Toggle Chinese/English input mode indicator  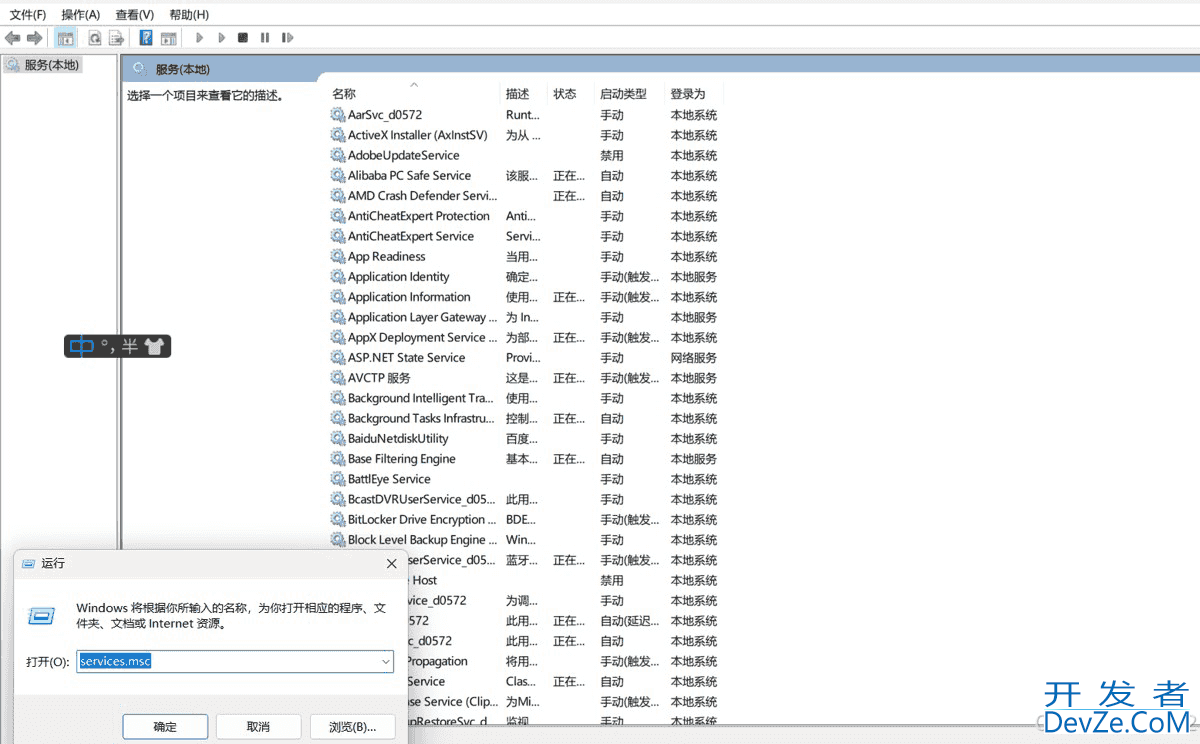coord(81,346)
